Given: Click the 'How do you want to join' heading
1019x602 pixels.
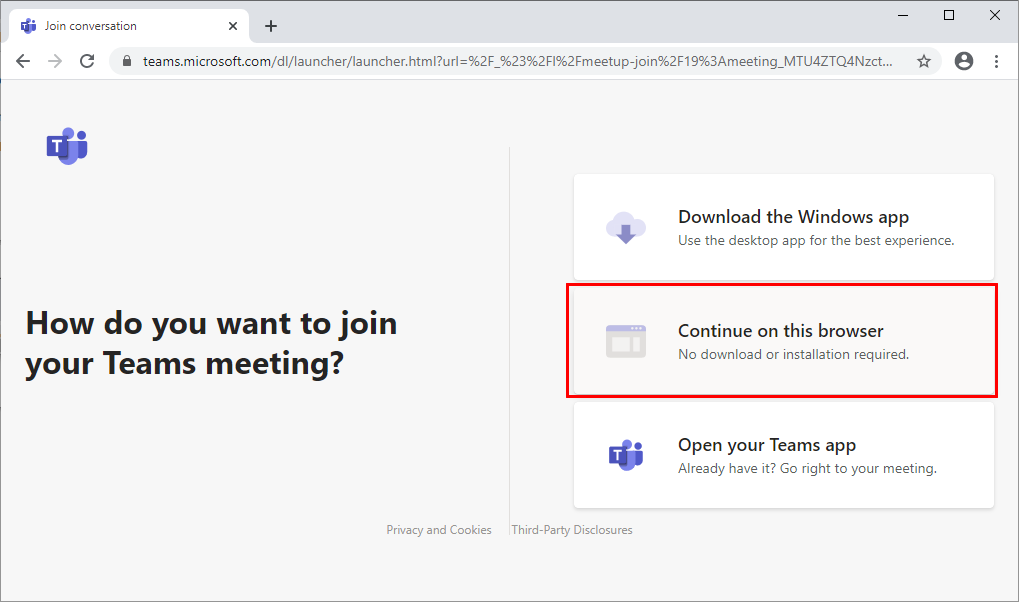Looking at the screenshot, I should click(x=211, y=343).
